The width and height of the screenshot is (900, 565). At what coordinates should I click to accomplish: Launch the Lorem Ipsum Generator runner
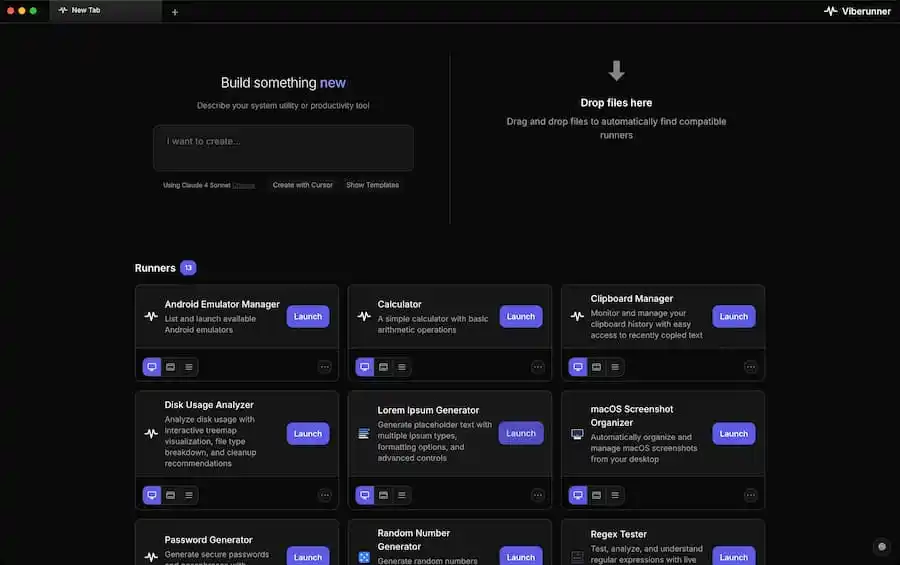[x=521, y=434]
